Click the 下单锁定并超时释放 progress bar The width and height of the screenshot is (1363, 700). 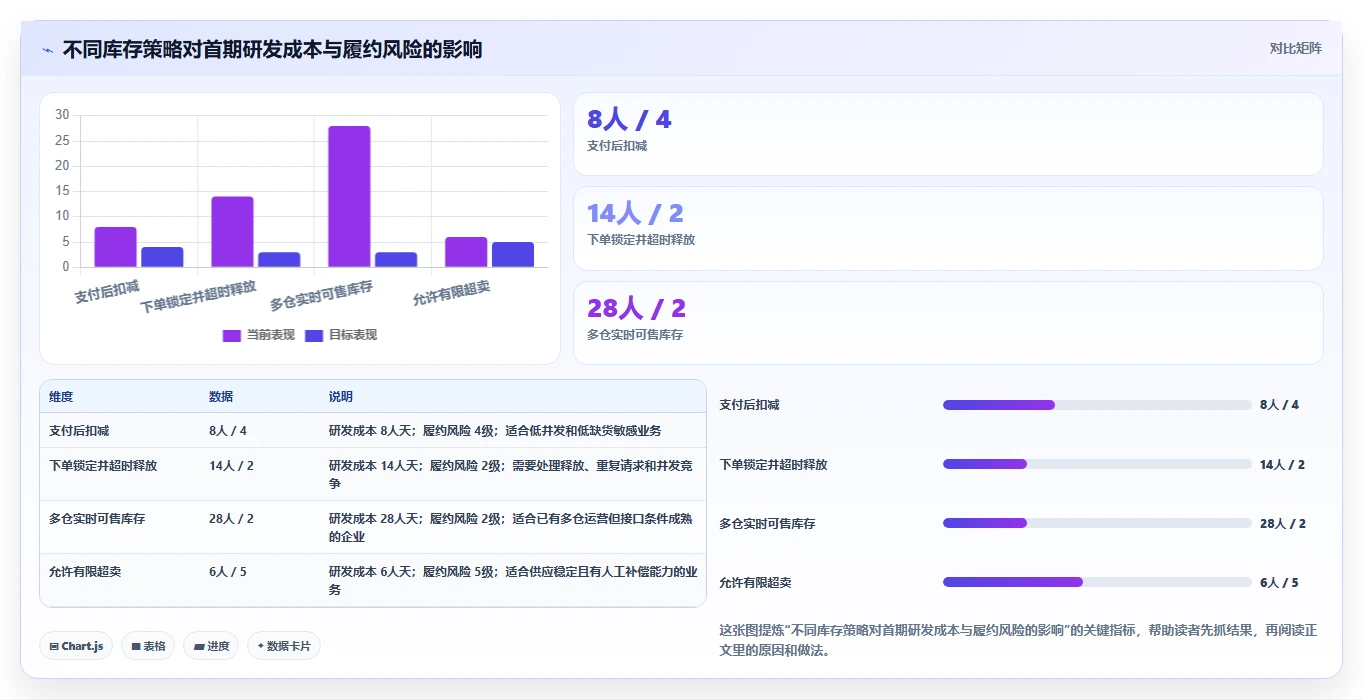point(1097,464)
